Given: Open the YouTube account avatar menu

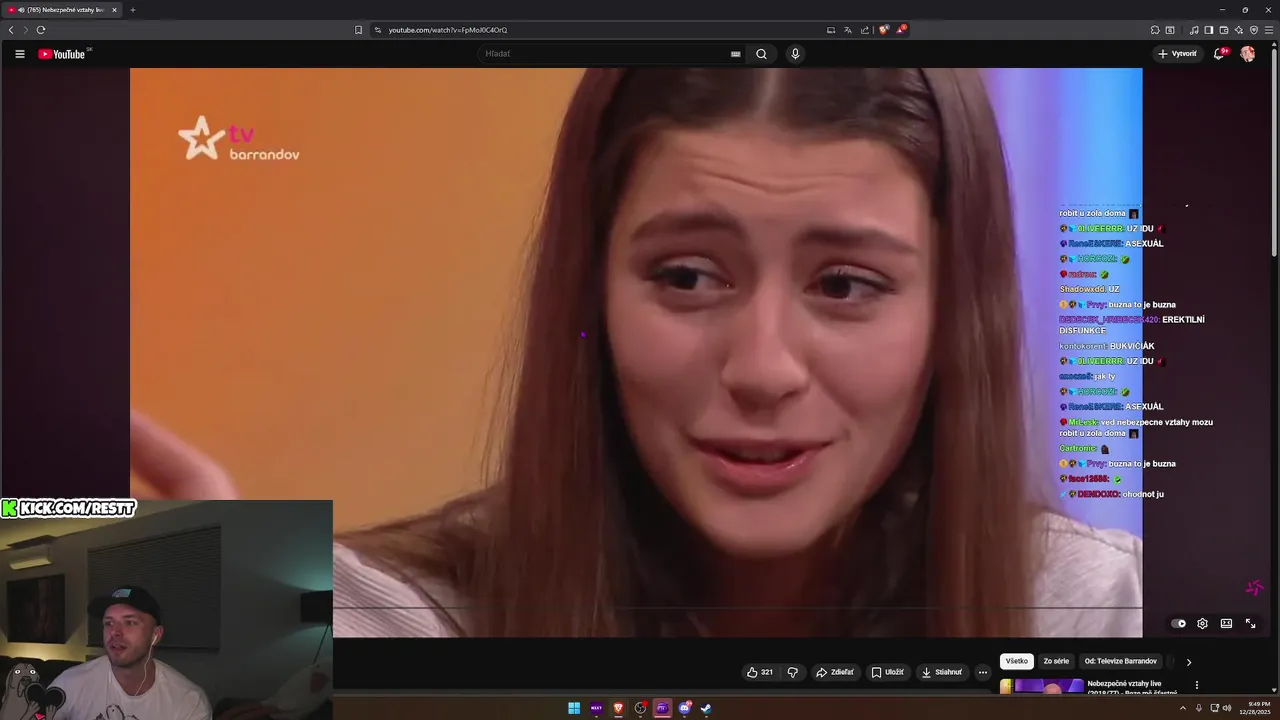Looking at the screenshot, I should click(x=1248, y=54).
